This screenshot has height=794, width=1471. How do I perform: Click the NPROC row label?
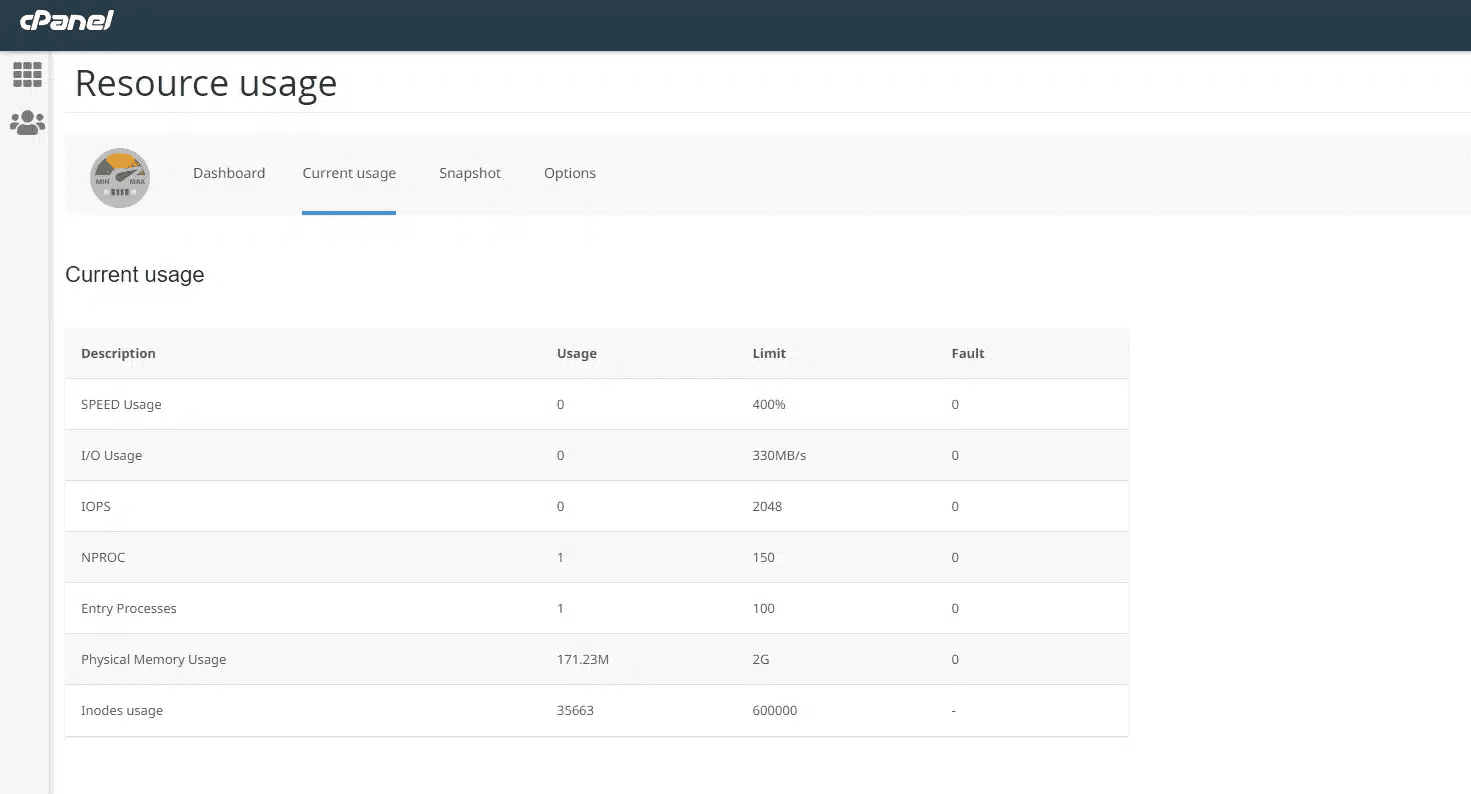click(103, 557)
